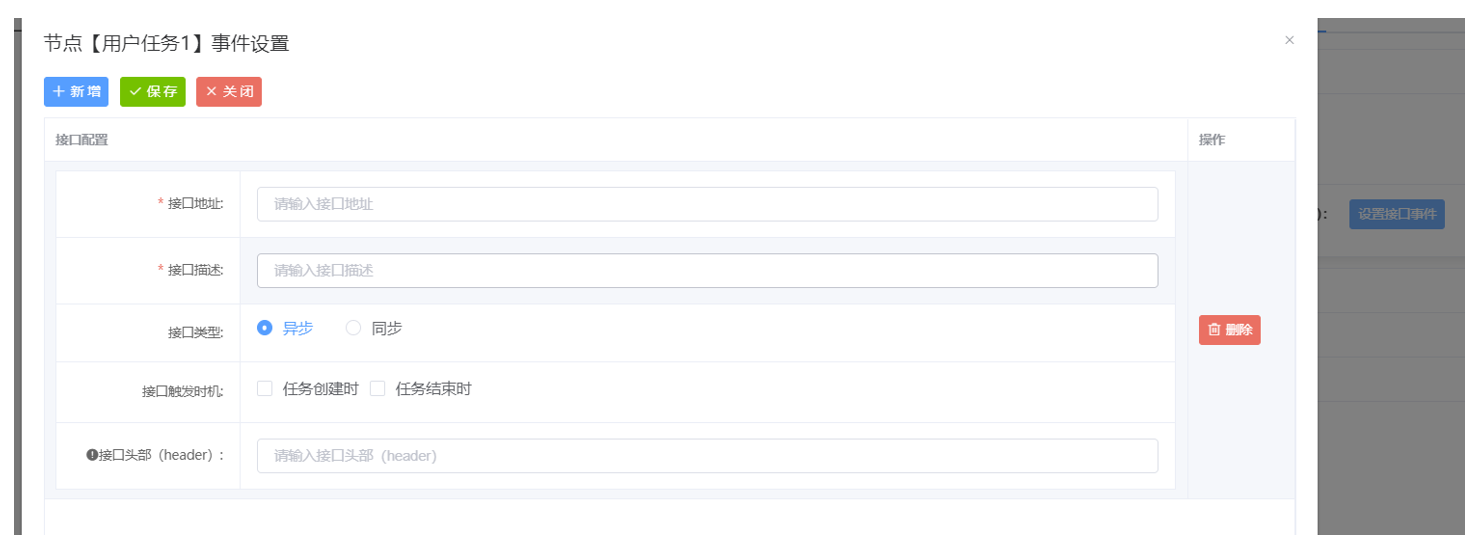Enable the 任务创建时 checkbox
Viewport: 1465px width, 539px height.
(x=265, y=389)
